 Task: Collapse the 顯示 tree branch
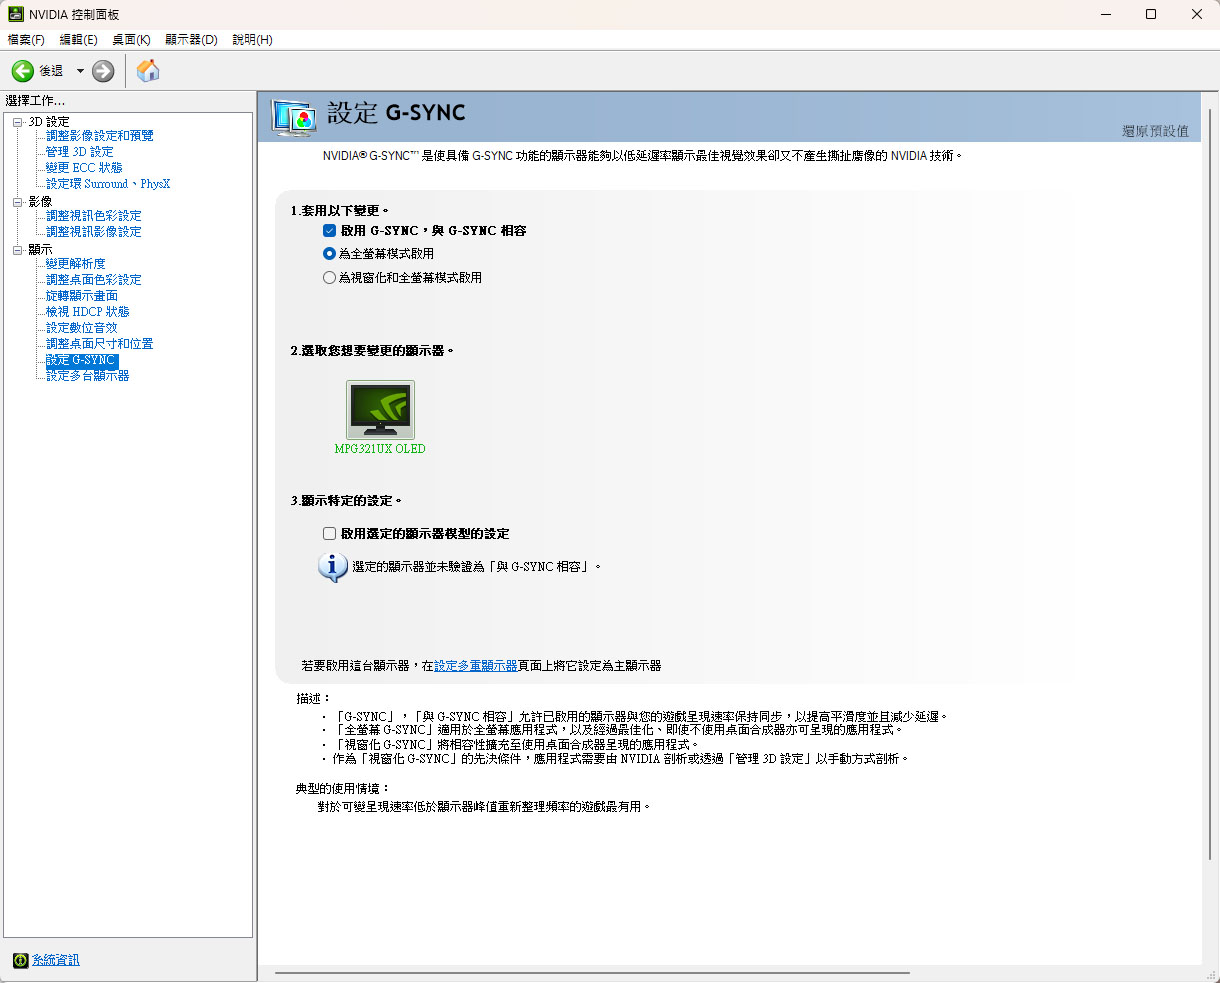(18, 248)
